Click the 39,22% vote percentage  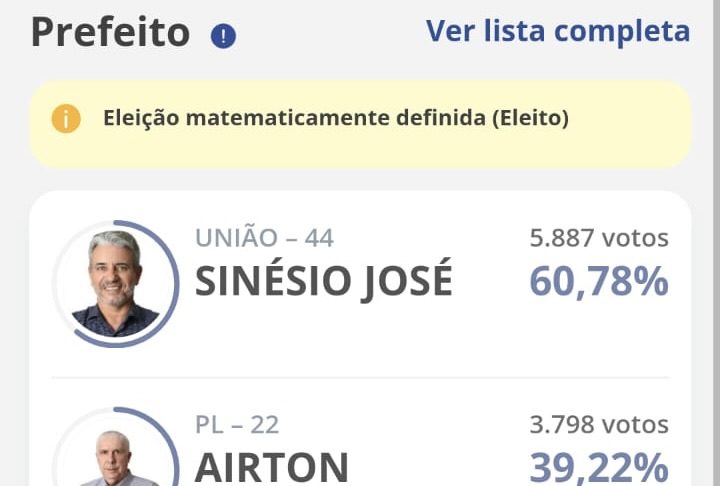[598, 467]
